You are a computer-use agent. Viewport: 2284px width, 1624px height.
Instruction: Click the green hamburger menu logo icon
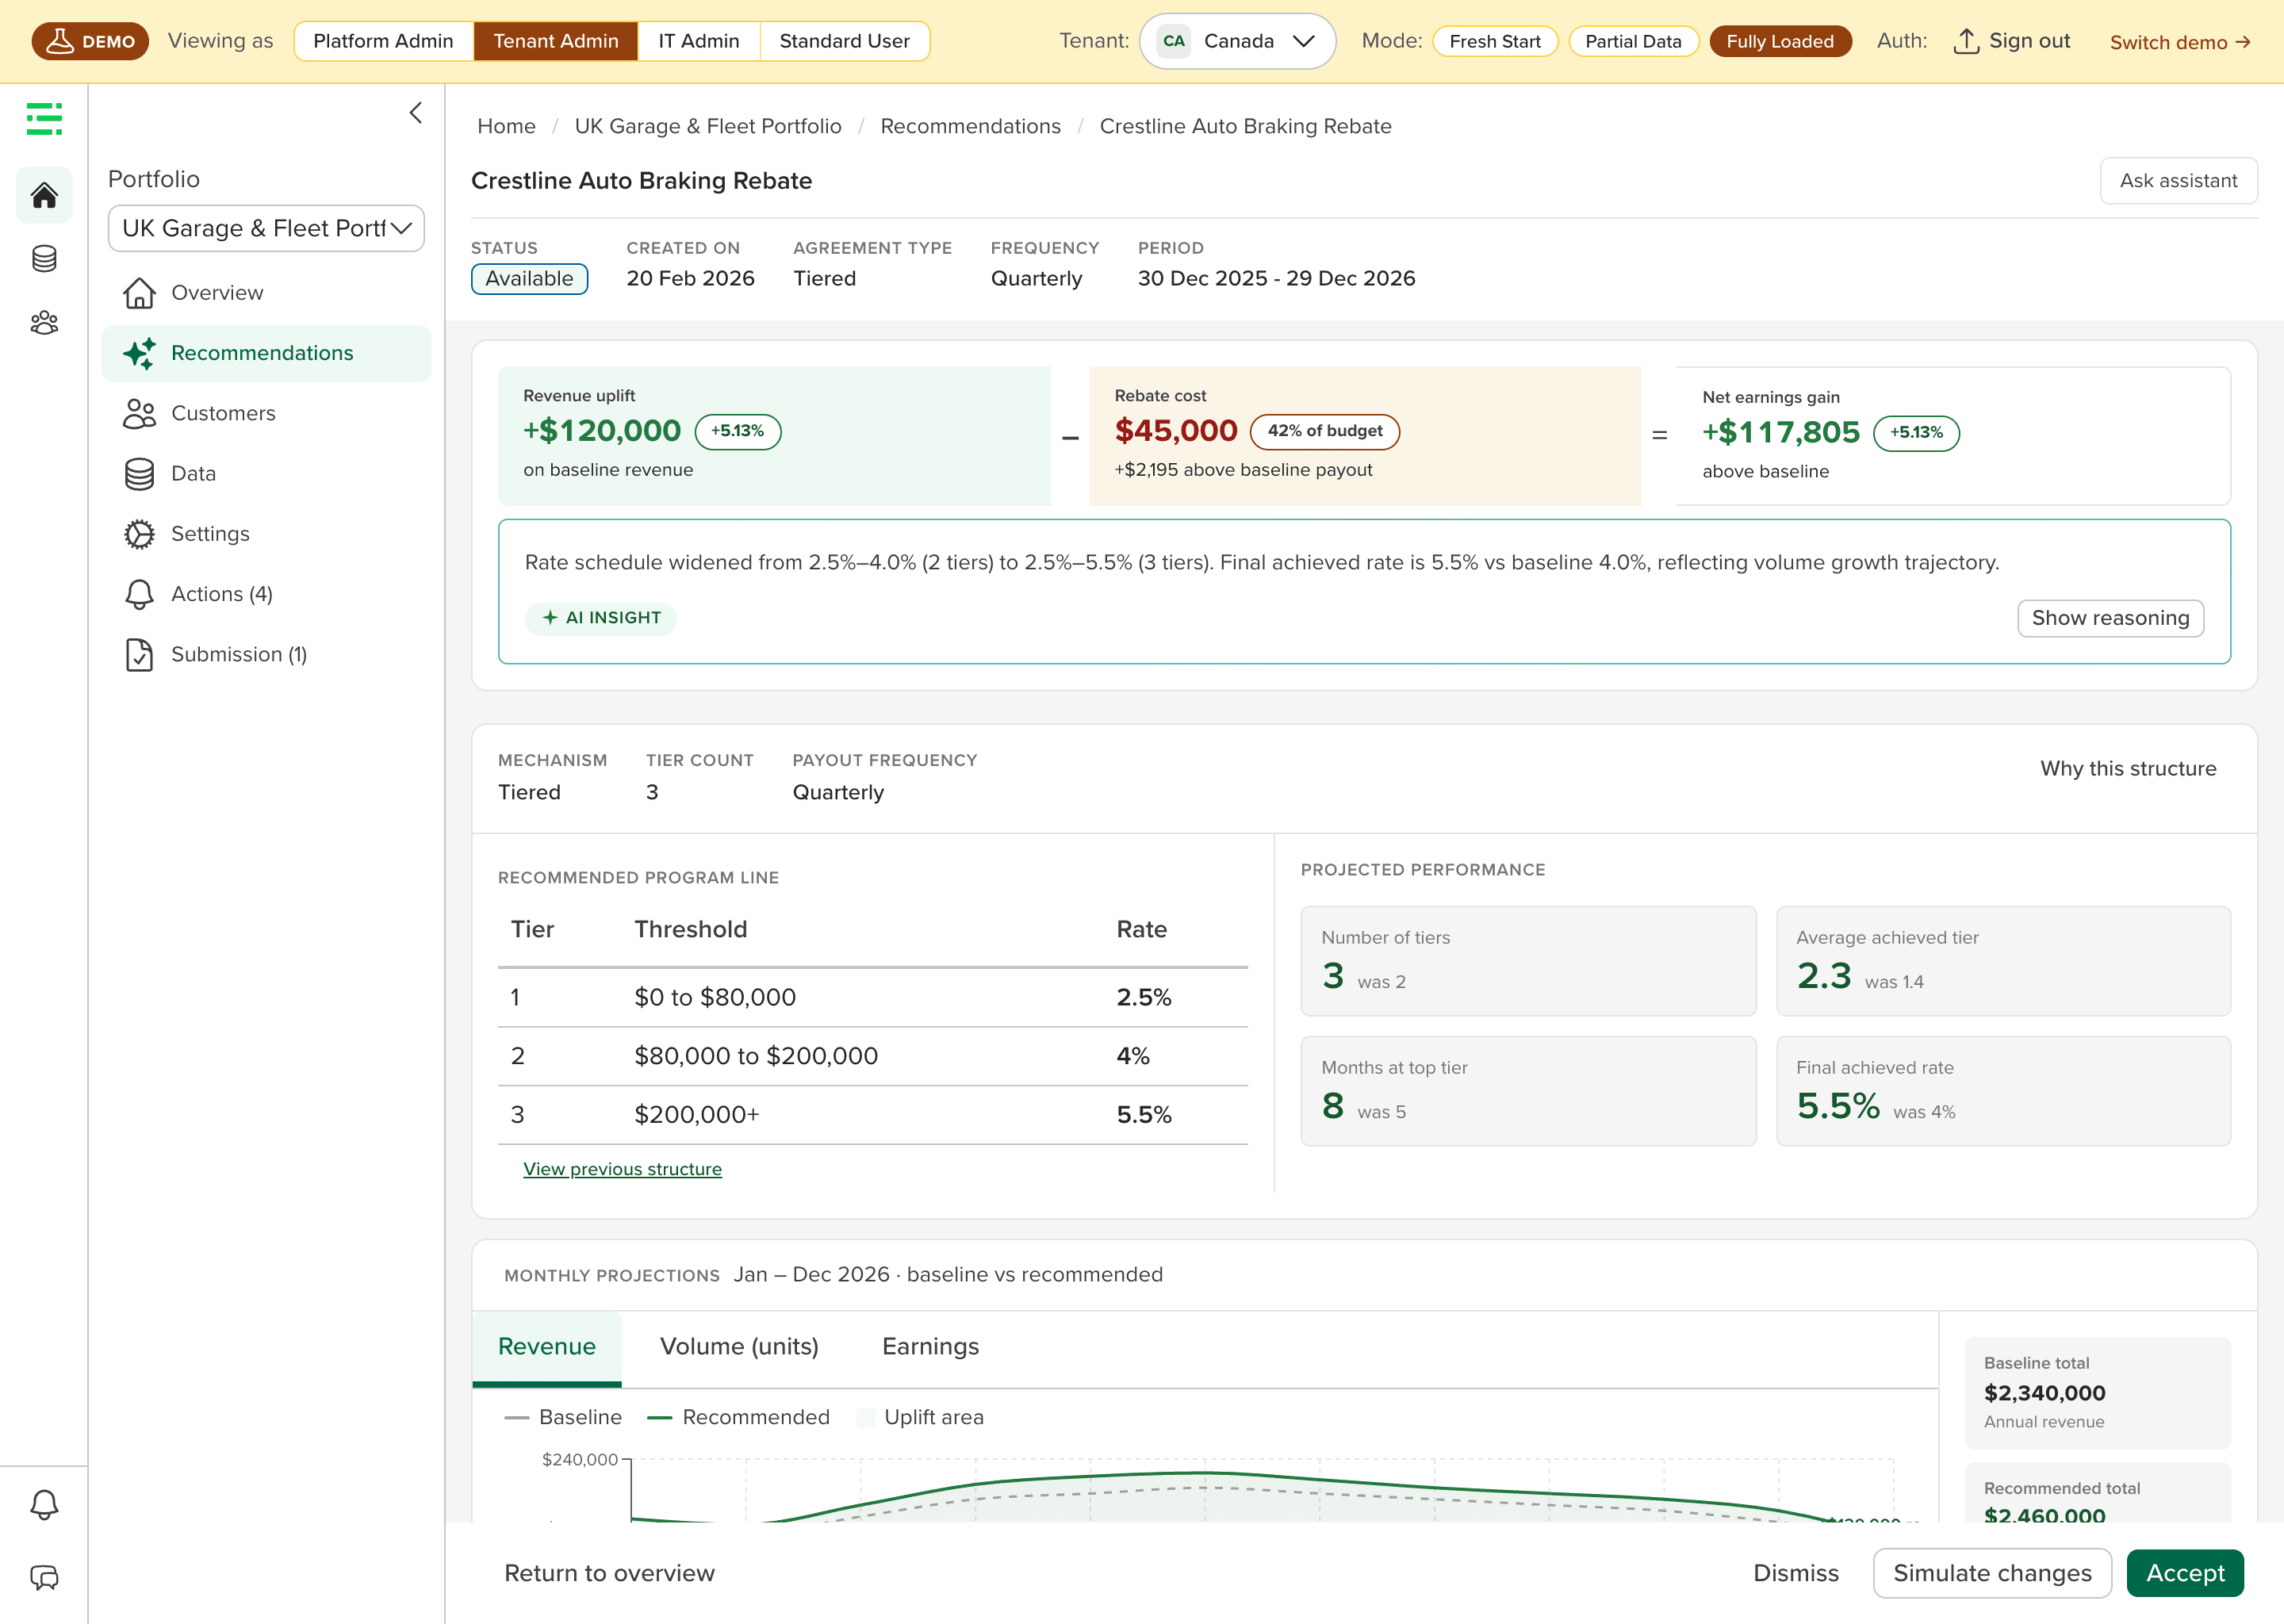click(44, 119)
